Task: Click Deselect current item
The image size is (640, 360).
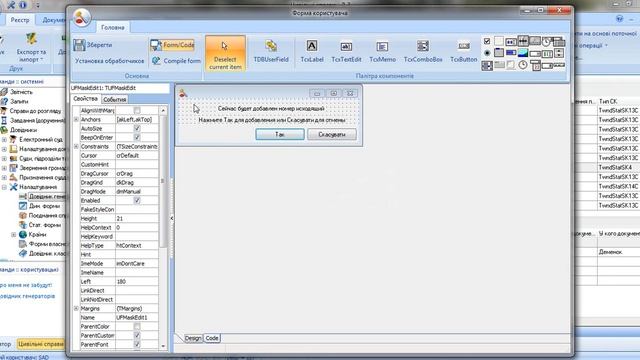Action: 225,53
